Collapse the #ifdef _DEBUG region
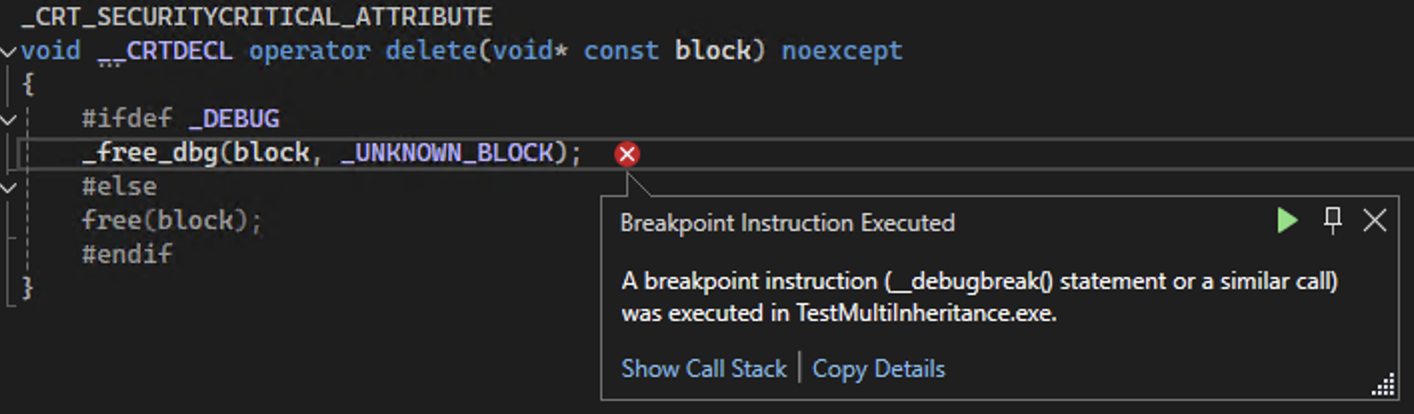Image resolution: width=1414 pixels, height=414 pixels. coord(9,120)
